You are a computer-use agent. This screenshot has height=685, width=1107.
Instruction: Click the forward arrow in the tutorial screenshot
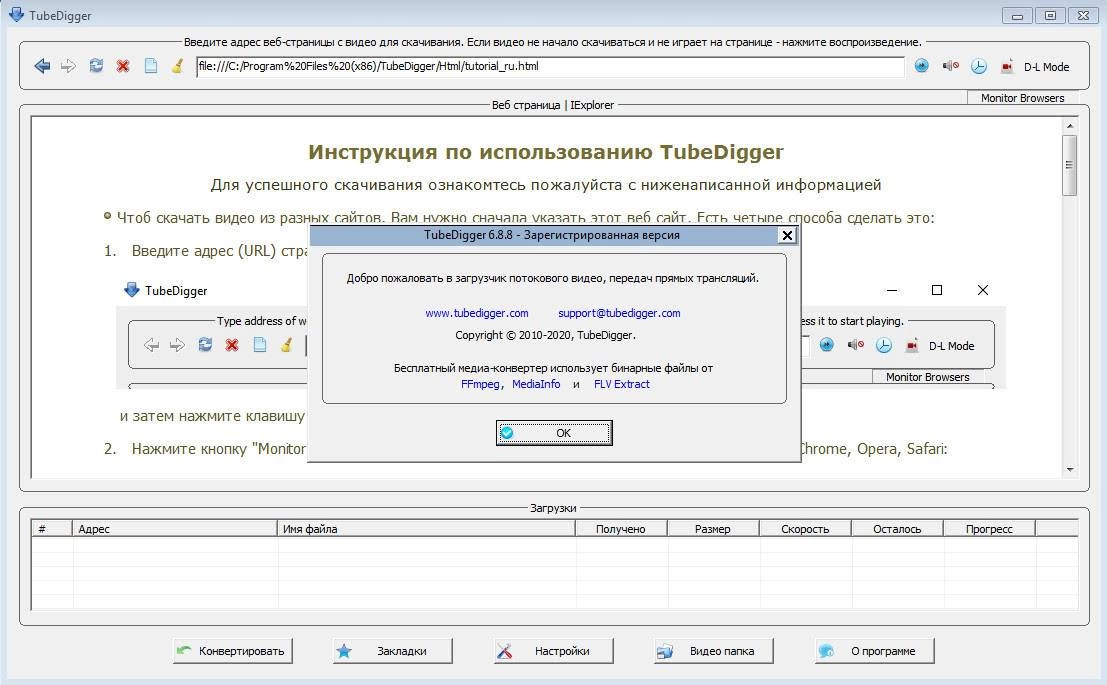(x=177, y=345)
